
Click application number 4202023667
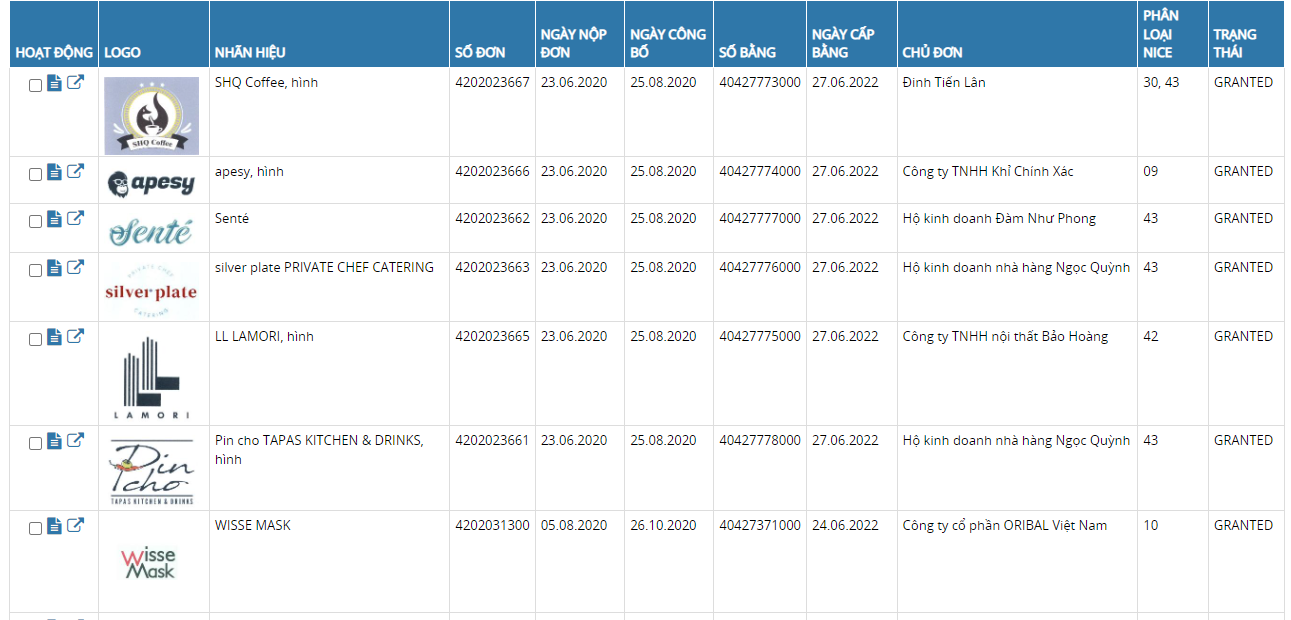pos(492,82)
